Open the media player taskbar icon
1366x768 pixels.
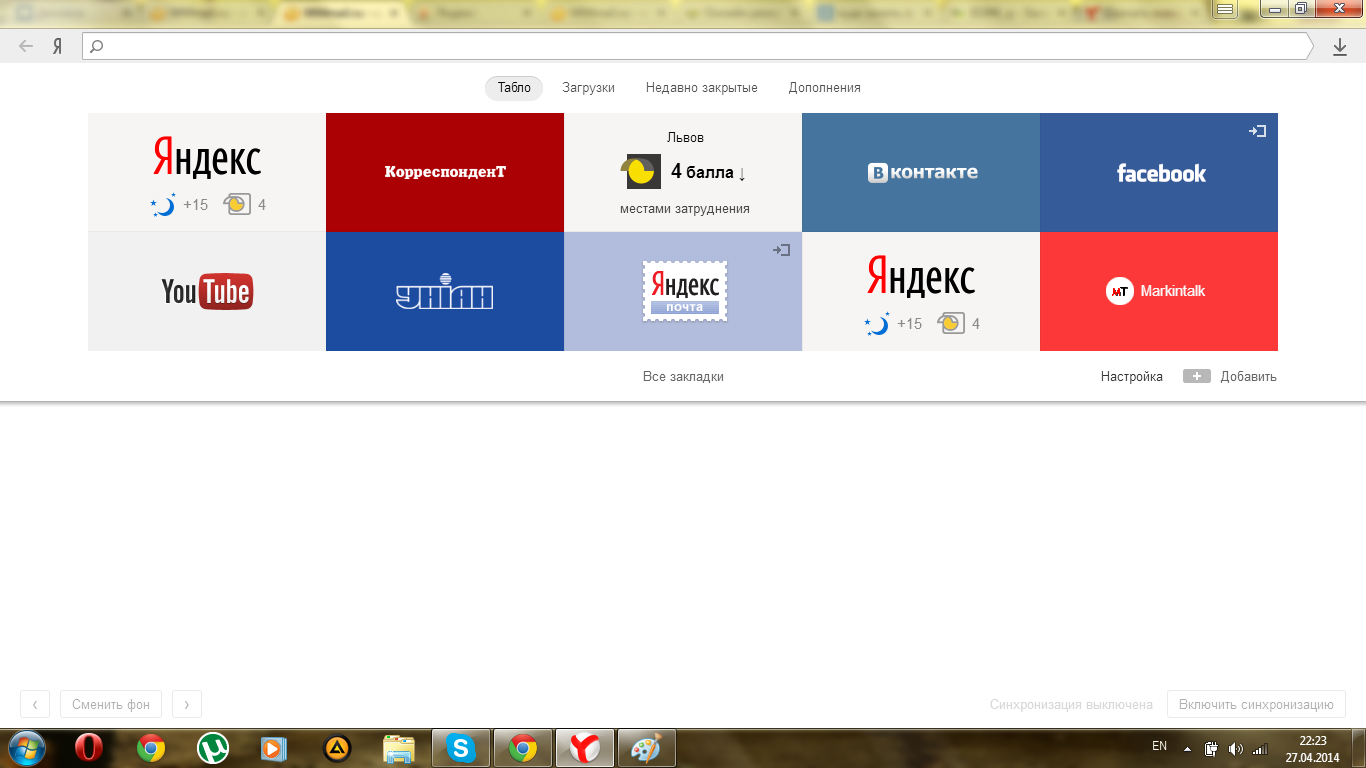[273, 748]
